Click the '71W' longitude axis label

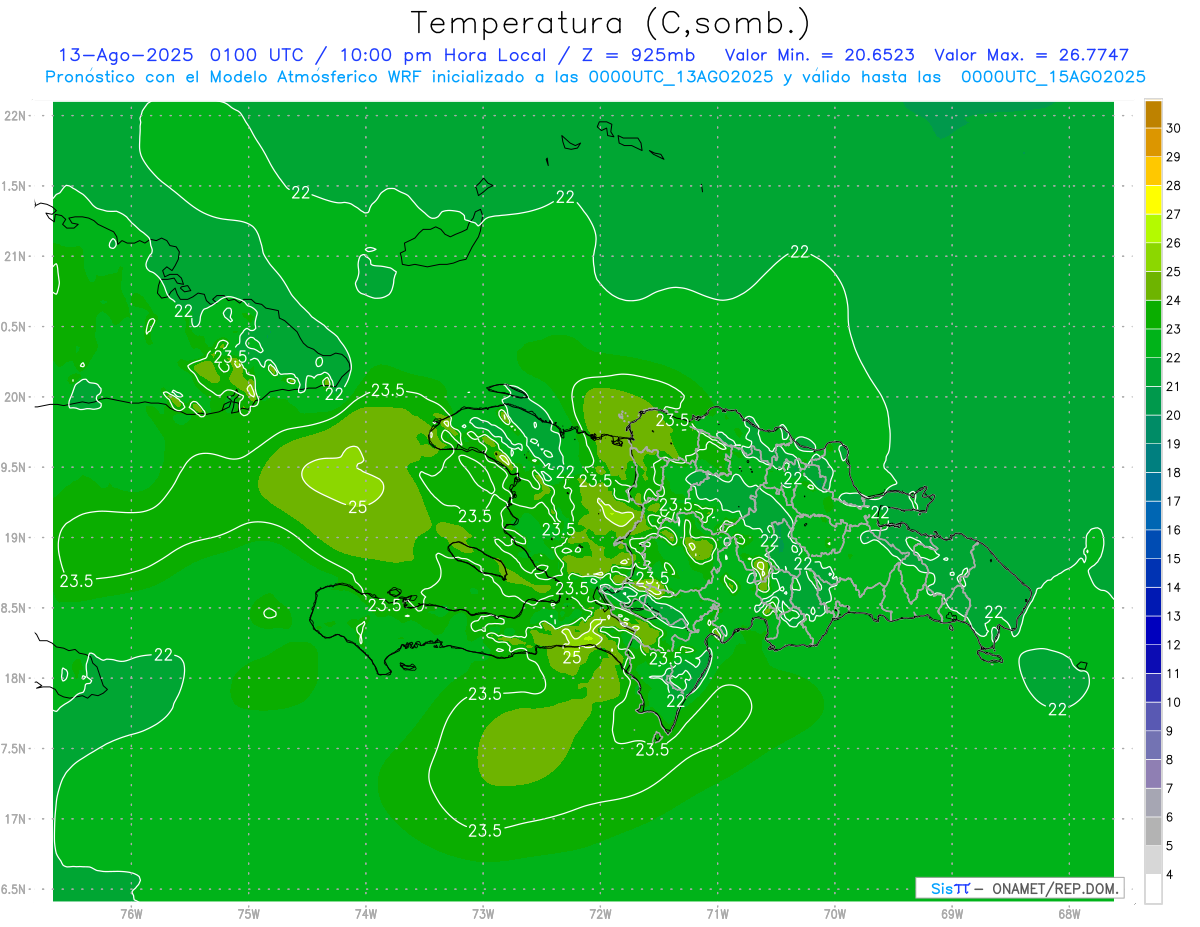coord(717,913)
